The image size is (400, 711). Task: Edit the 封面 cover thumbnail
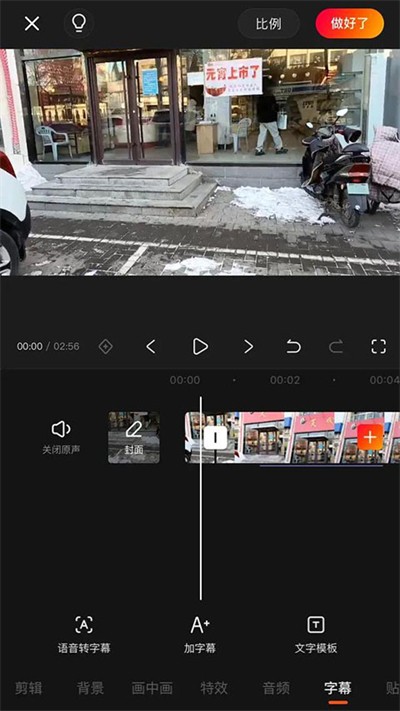point(134,437)
